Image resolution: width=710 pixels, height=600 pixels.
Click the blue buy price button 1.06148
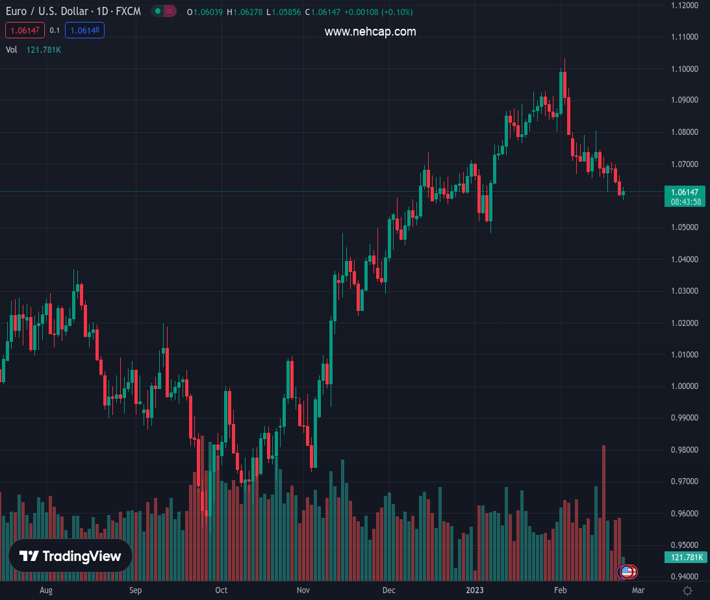(85, 31)
